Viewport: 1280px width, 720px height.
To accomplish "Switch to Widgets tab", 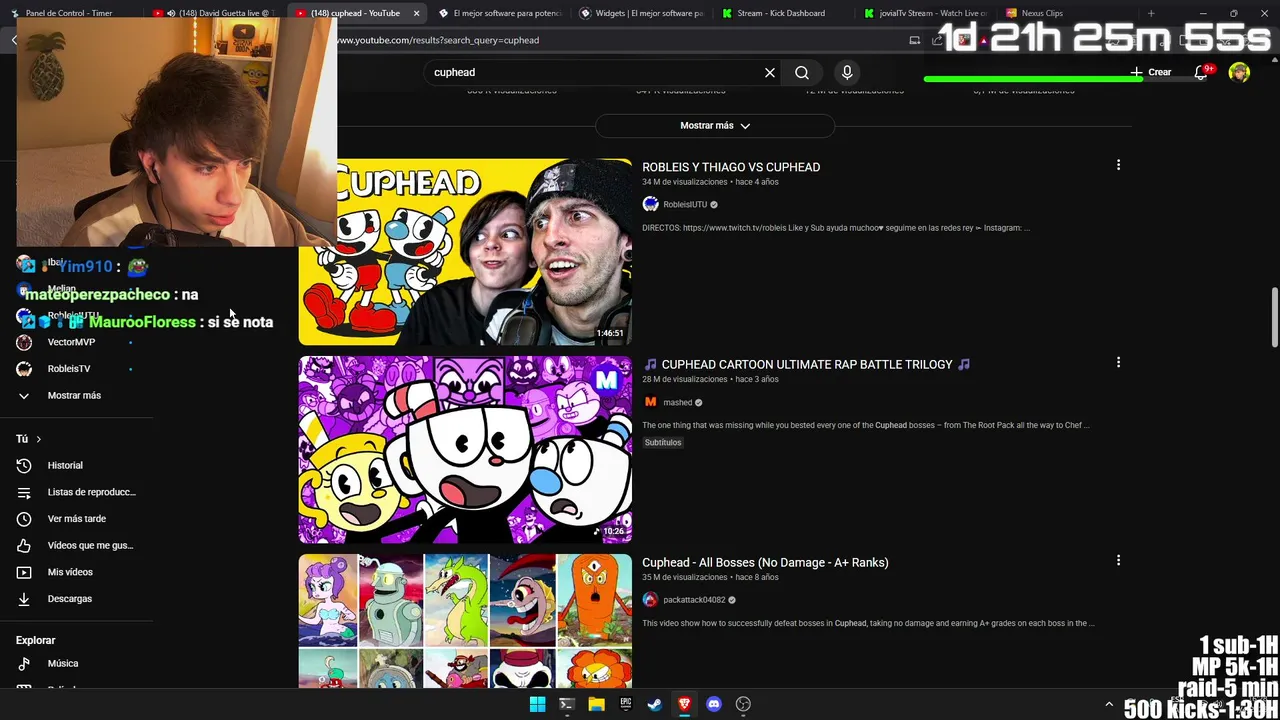I will pos(642,13).
